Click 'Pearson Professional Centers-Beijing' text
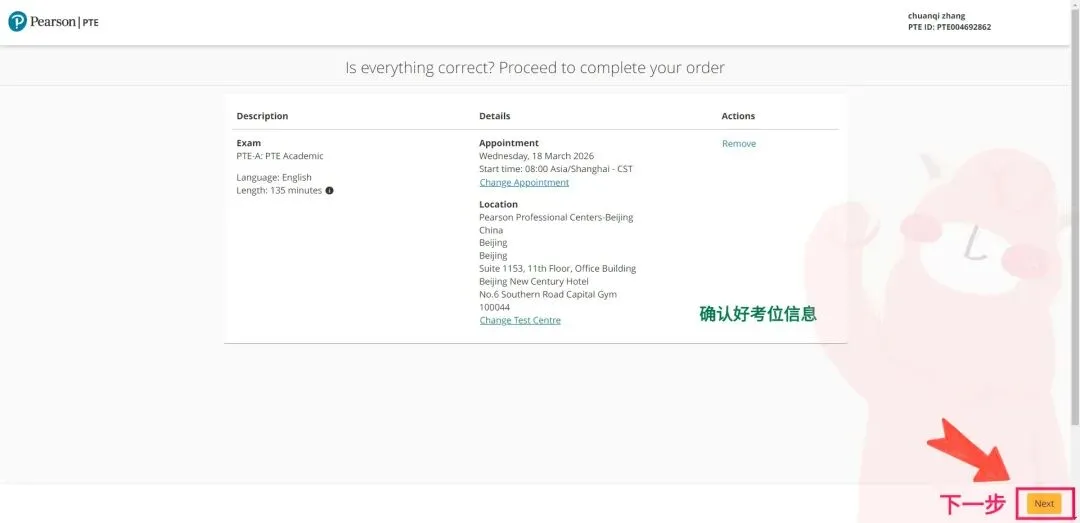Image resolution: width=1080 pixels, height=523 pixels. [x=556, y=218]
